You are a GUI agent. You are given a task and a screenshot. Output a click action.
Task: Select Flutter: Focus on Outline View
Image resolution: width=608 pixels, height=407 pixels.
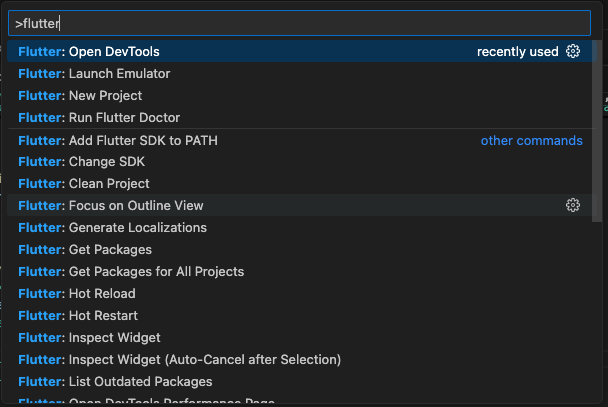pyautogui.click(x=302, y=205)
